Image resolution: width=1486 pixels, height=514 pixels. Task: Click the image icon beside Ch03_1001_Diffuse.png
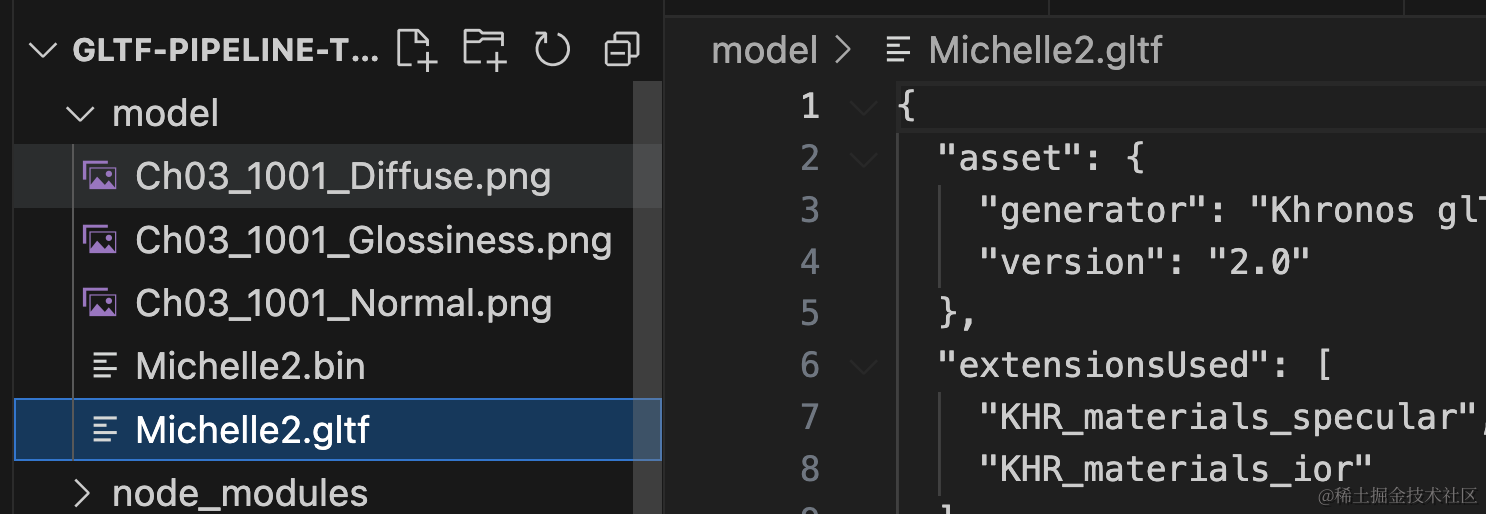[99, 177]
